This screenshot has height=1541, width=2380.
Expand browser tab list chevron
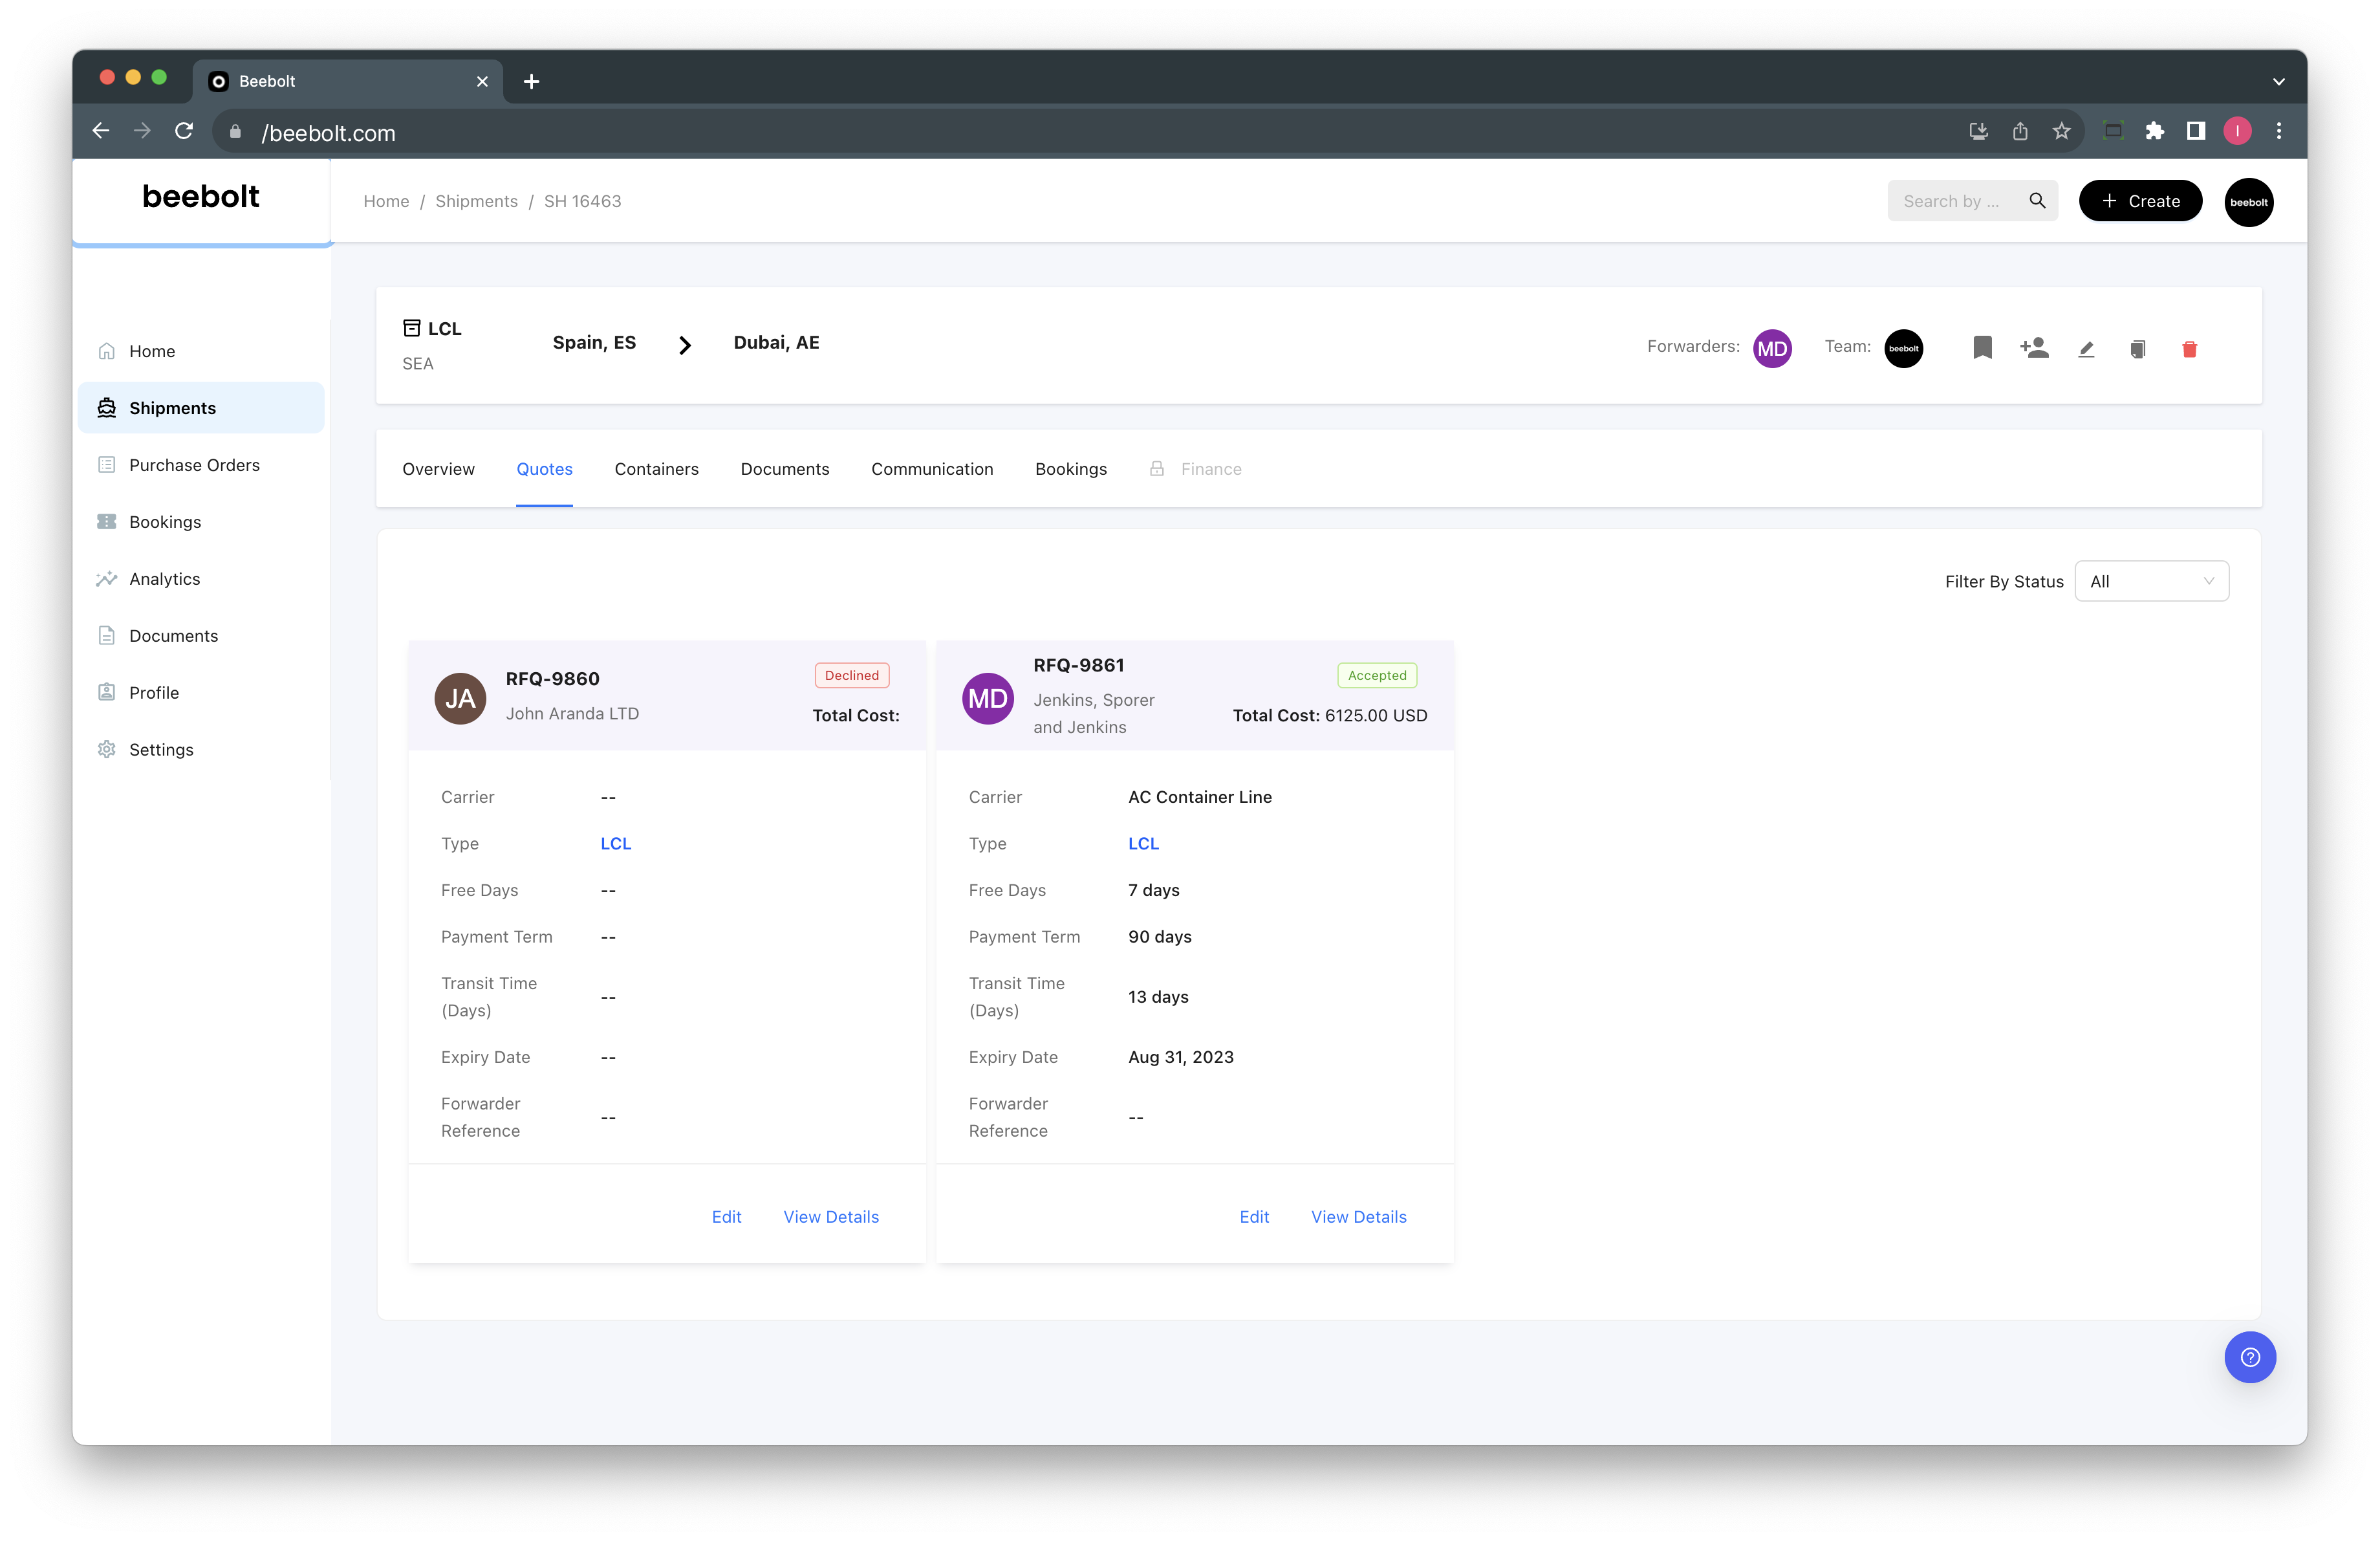click(x=2278, y=82)
